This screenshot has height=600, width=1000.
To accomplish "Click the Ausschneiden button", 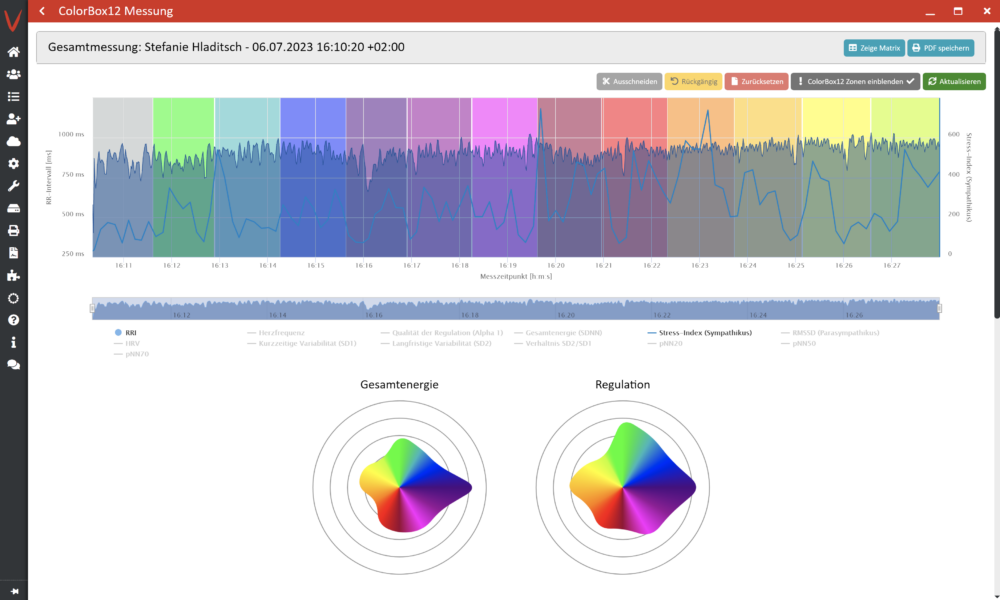I will (x=629, y=82).
